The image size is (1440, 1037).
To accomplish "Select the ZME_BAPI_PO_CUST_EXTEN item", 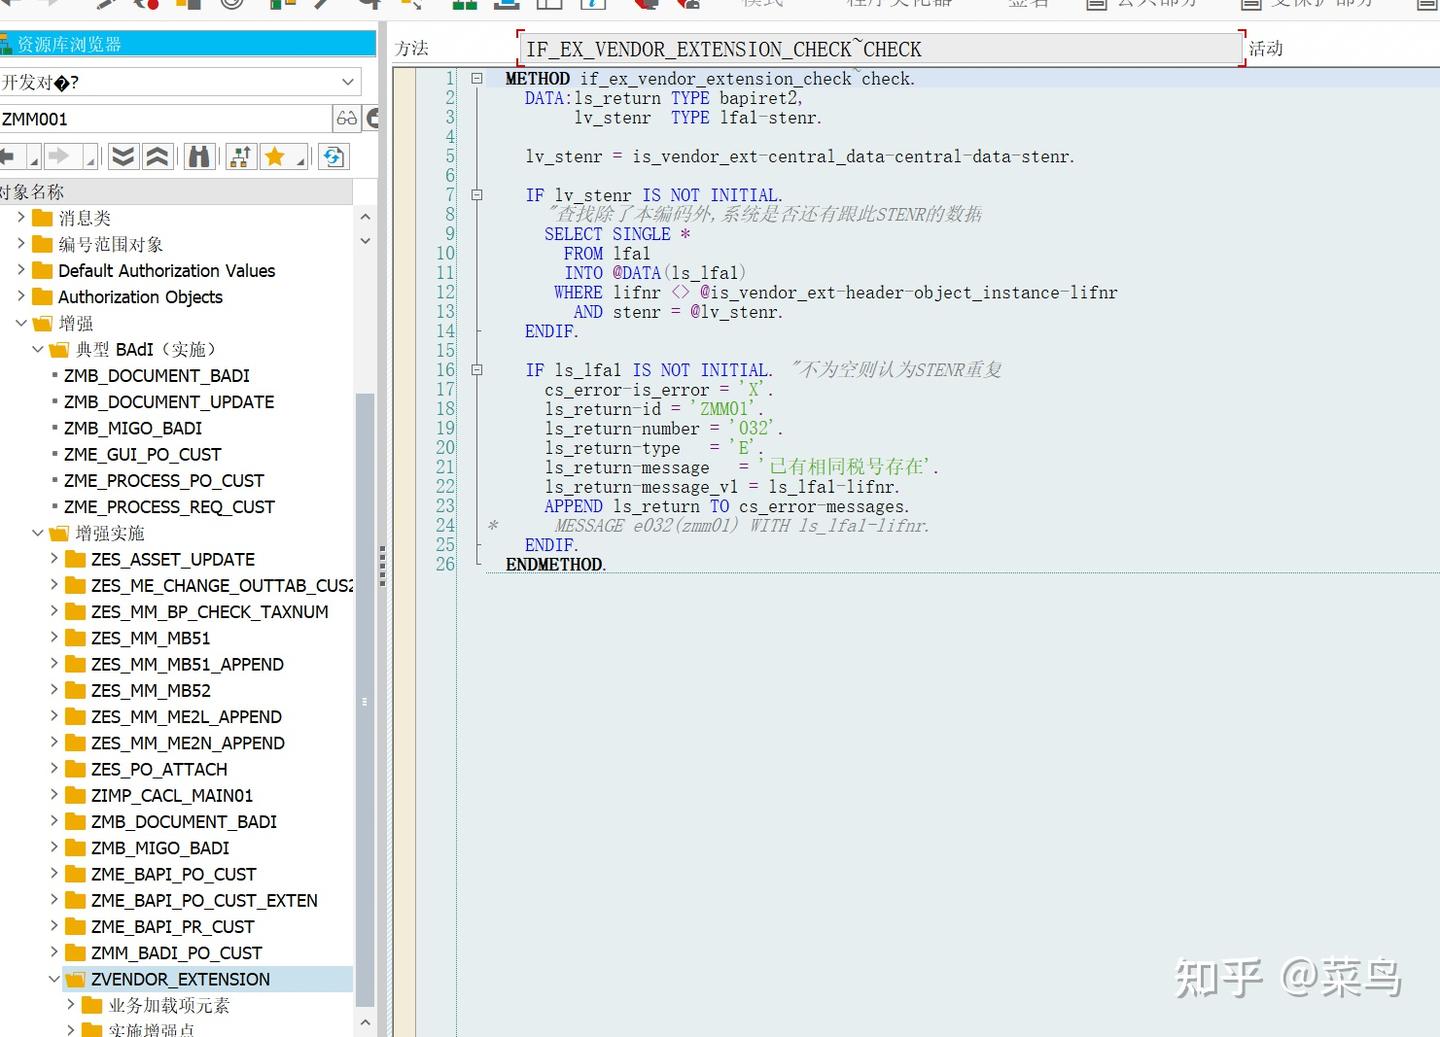I will pos(204,901).
